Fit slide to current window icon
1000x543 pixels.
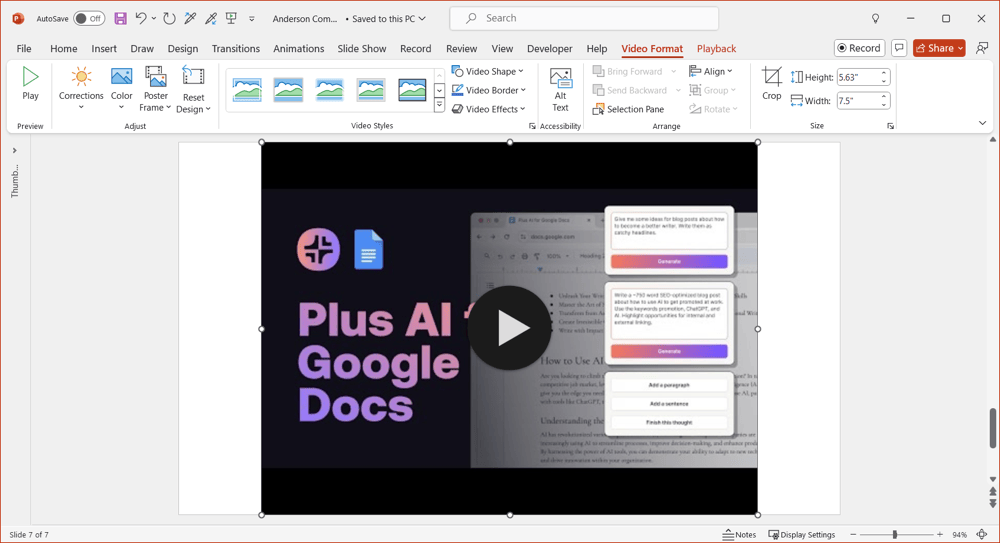tap(982, 535)
